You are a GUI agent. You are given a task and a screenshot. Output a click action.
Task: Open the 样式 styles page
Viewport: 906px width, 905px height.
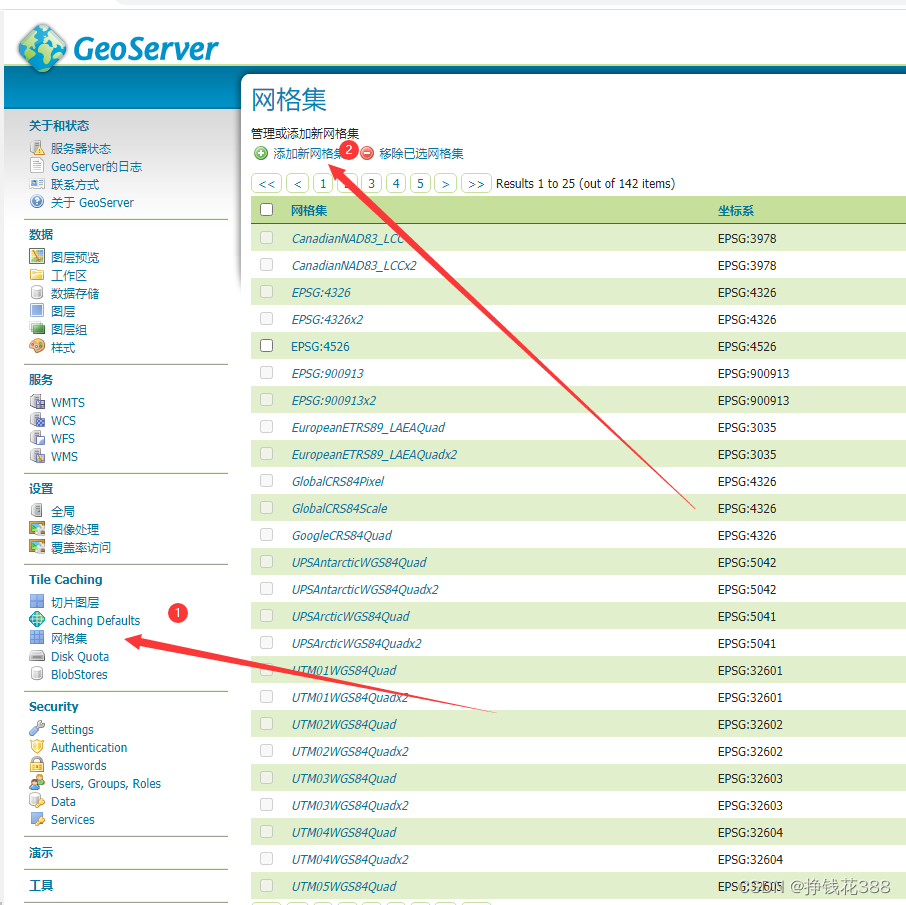63,347
